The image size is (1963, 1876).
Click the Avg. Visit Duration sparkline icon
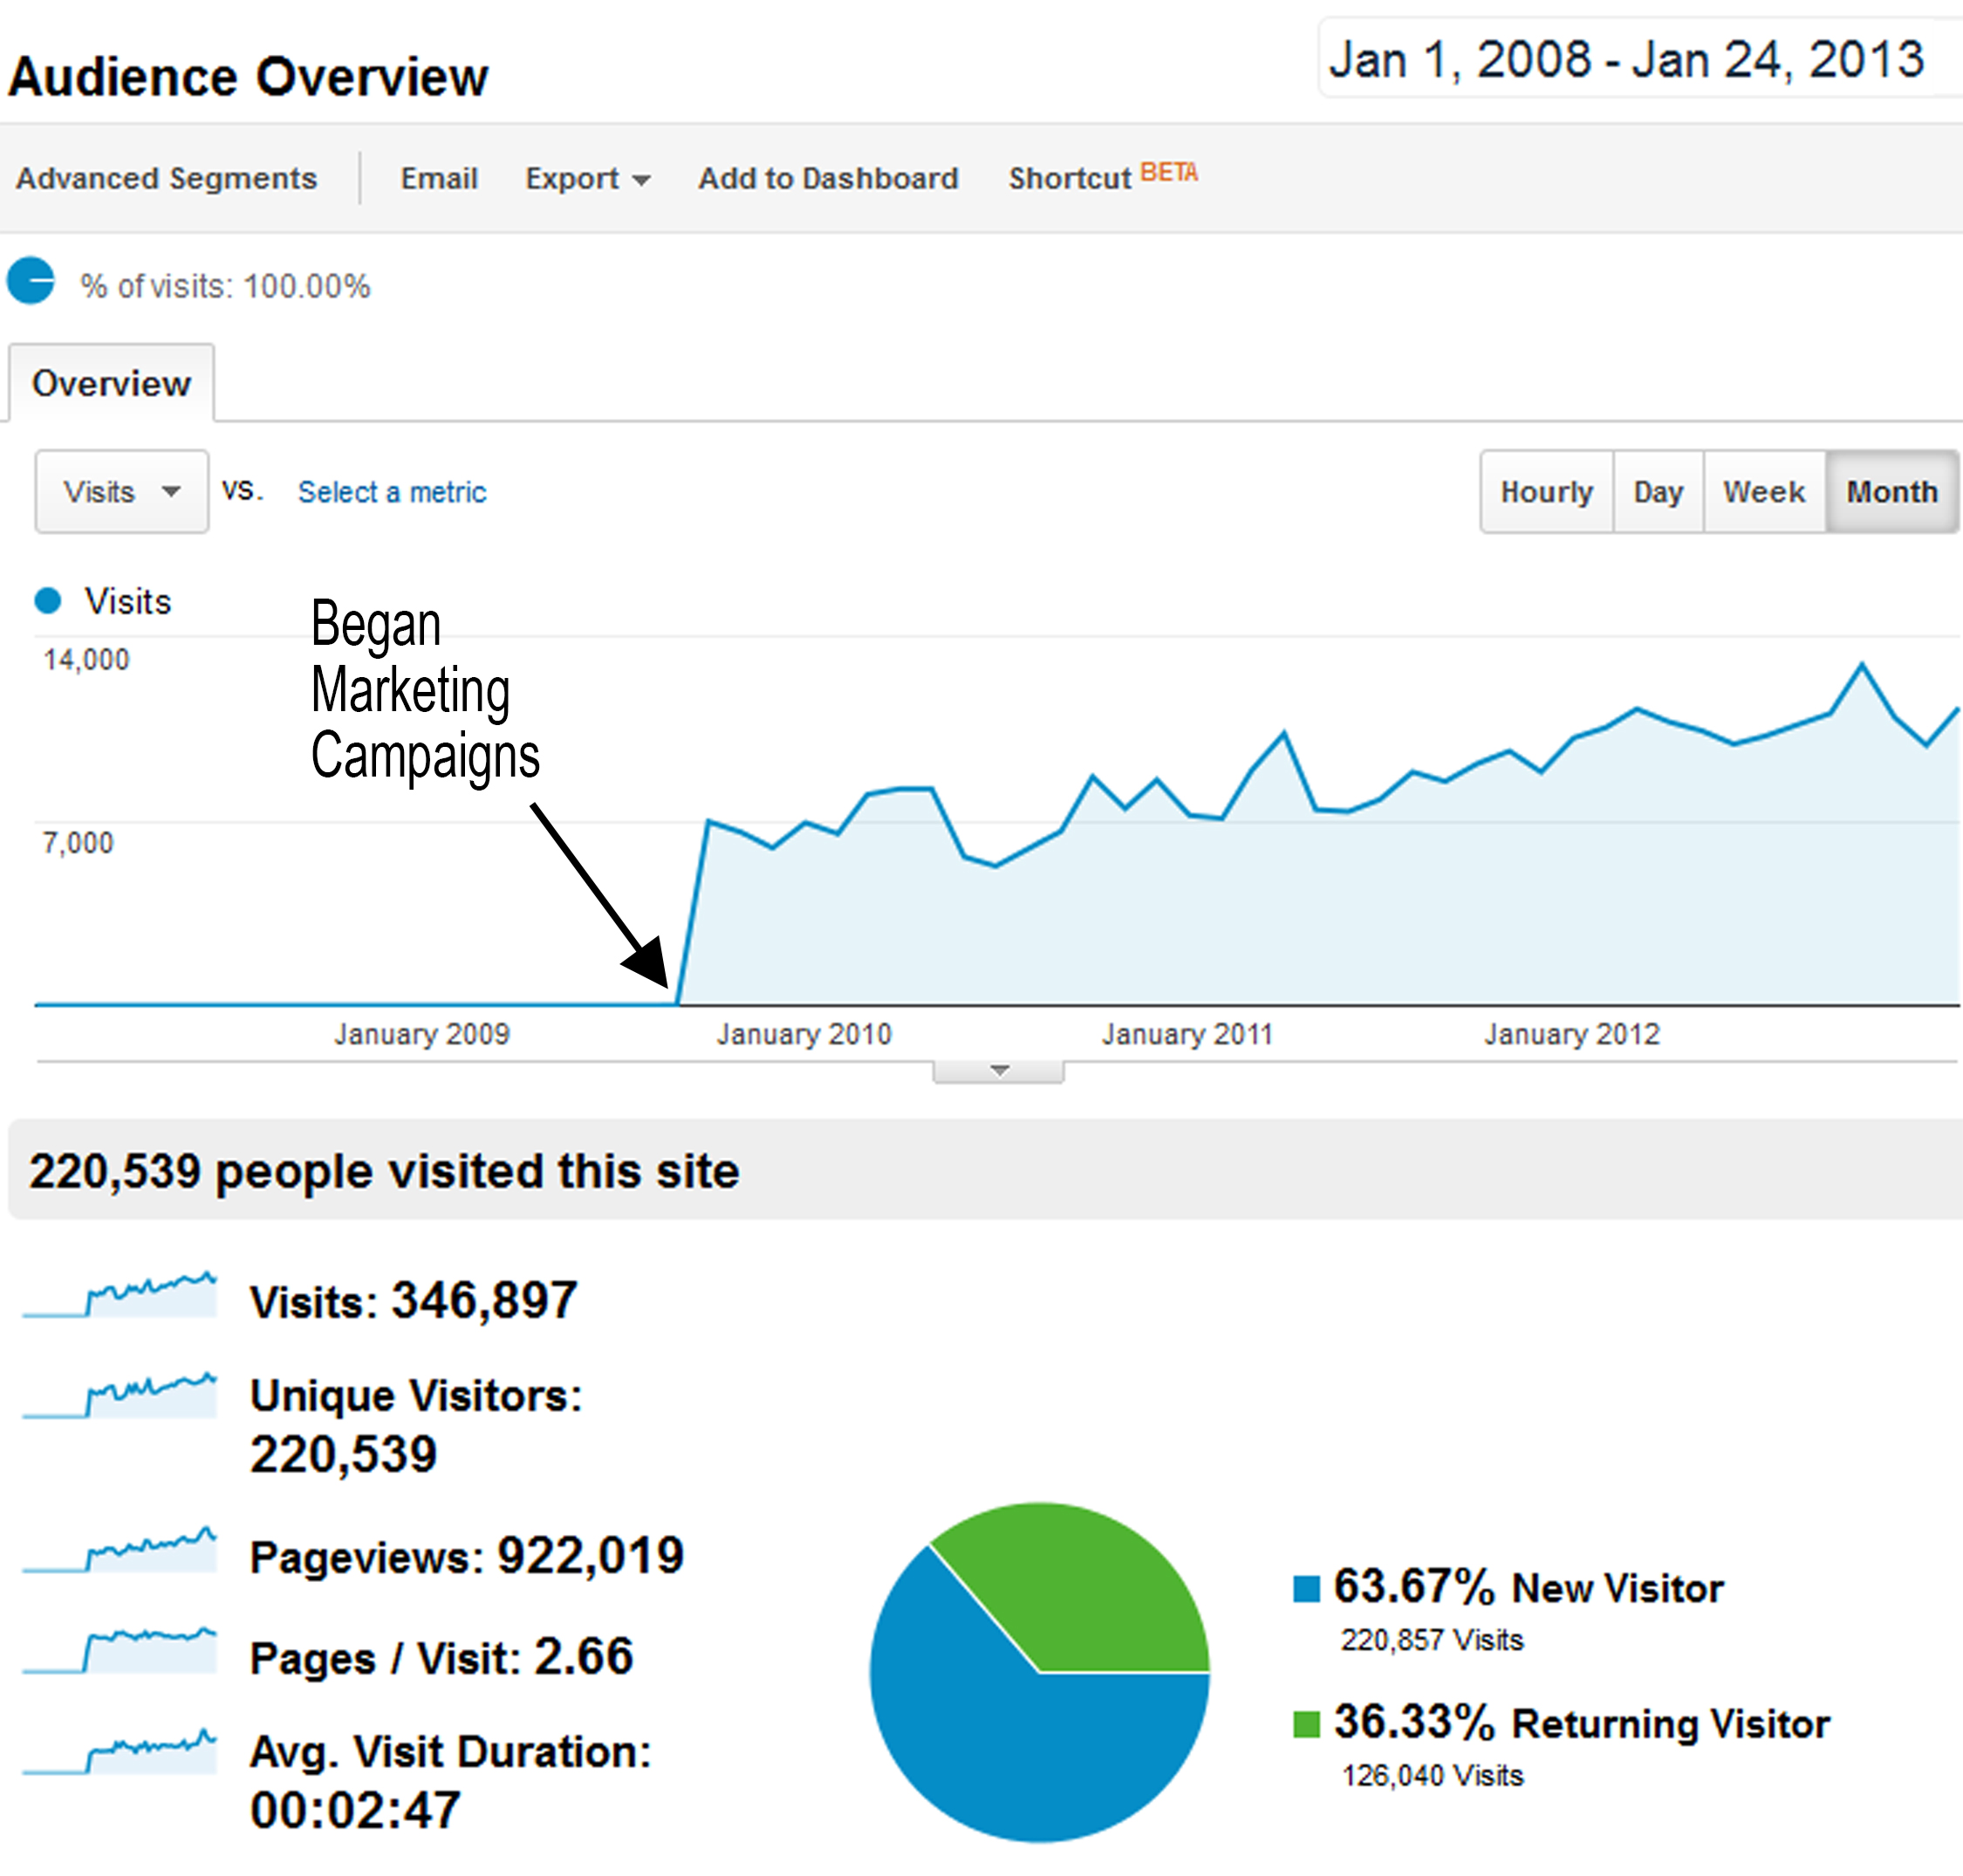pyautogui.click(x=120, y=1751)
